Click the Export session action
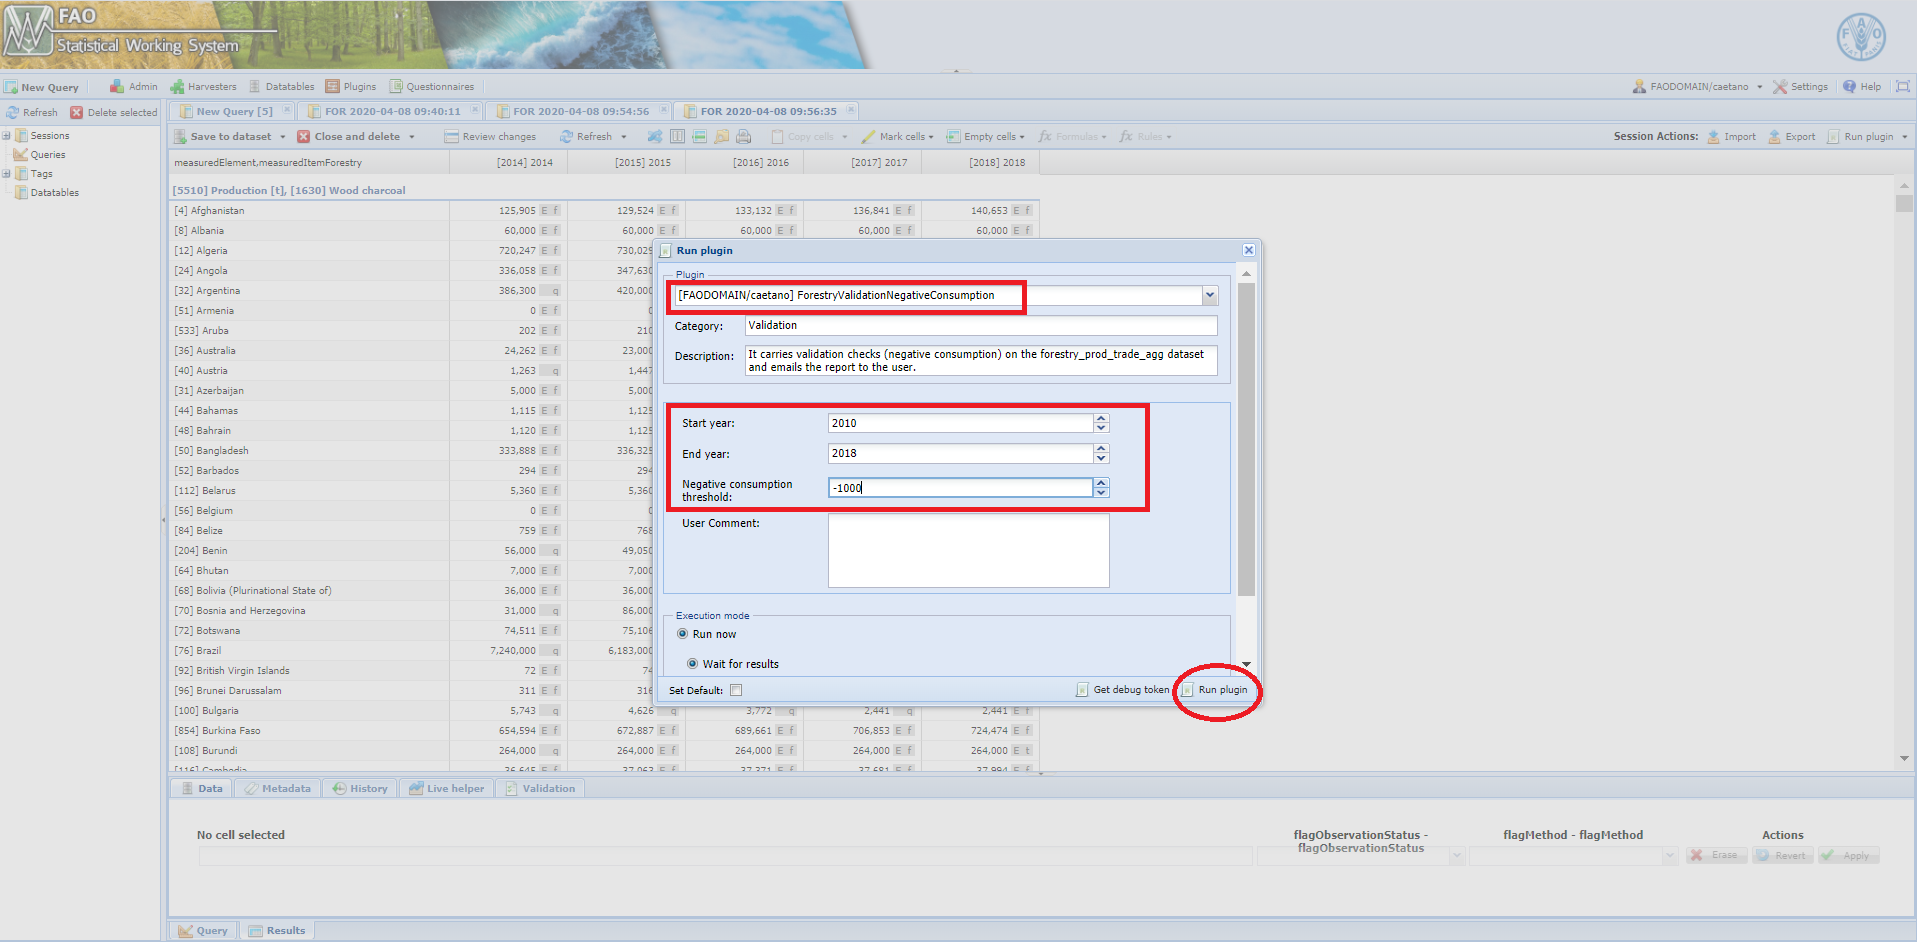Screen dimensions: 1917x942 (x=1791, y=136)
